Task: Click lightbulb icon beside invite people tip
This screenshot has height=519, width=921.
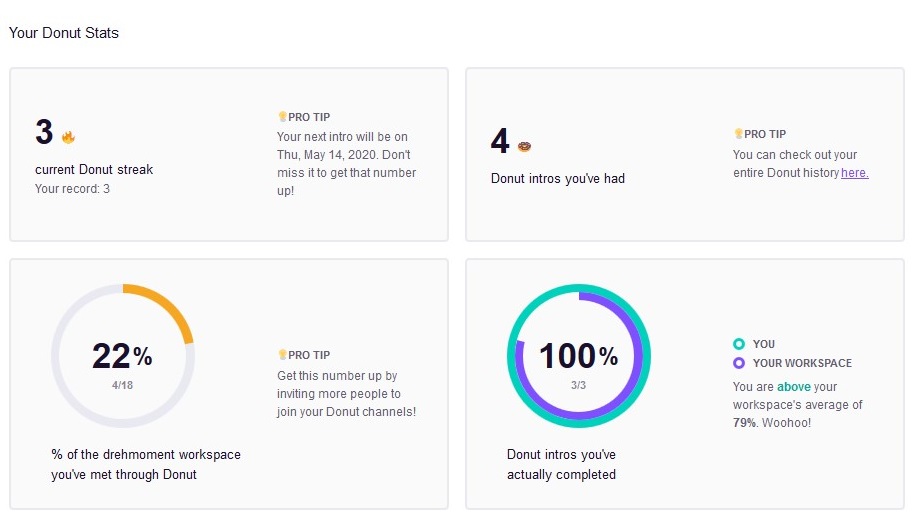Action: [x=282, y=355]
